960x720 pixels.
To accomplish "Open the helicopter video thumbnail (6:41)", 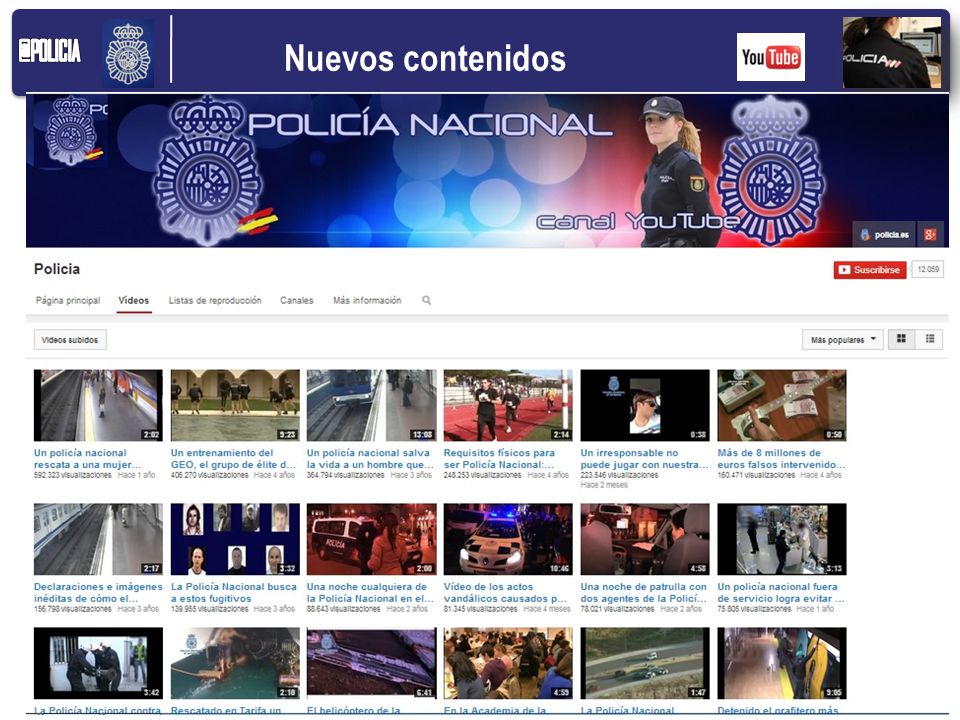I will (x=372, y=663).
